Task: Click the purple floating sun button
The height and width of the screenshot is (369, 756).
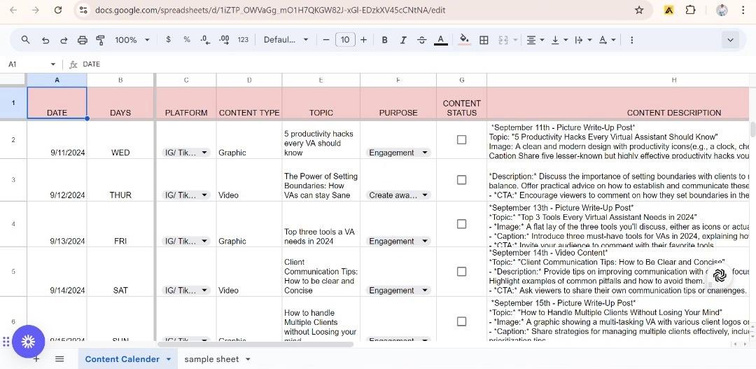Action: pyautogui.click(x=28, y=342)
